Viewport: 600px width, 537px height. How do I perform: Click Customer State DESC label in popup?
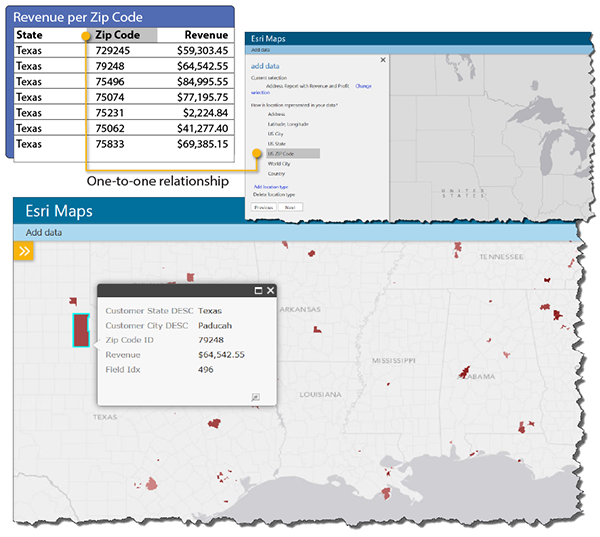149,311
